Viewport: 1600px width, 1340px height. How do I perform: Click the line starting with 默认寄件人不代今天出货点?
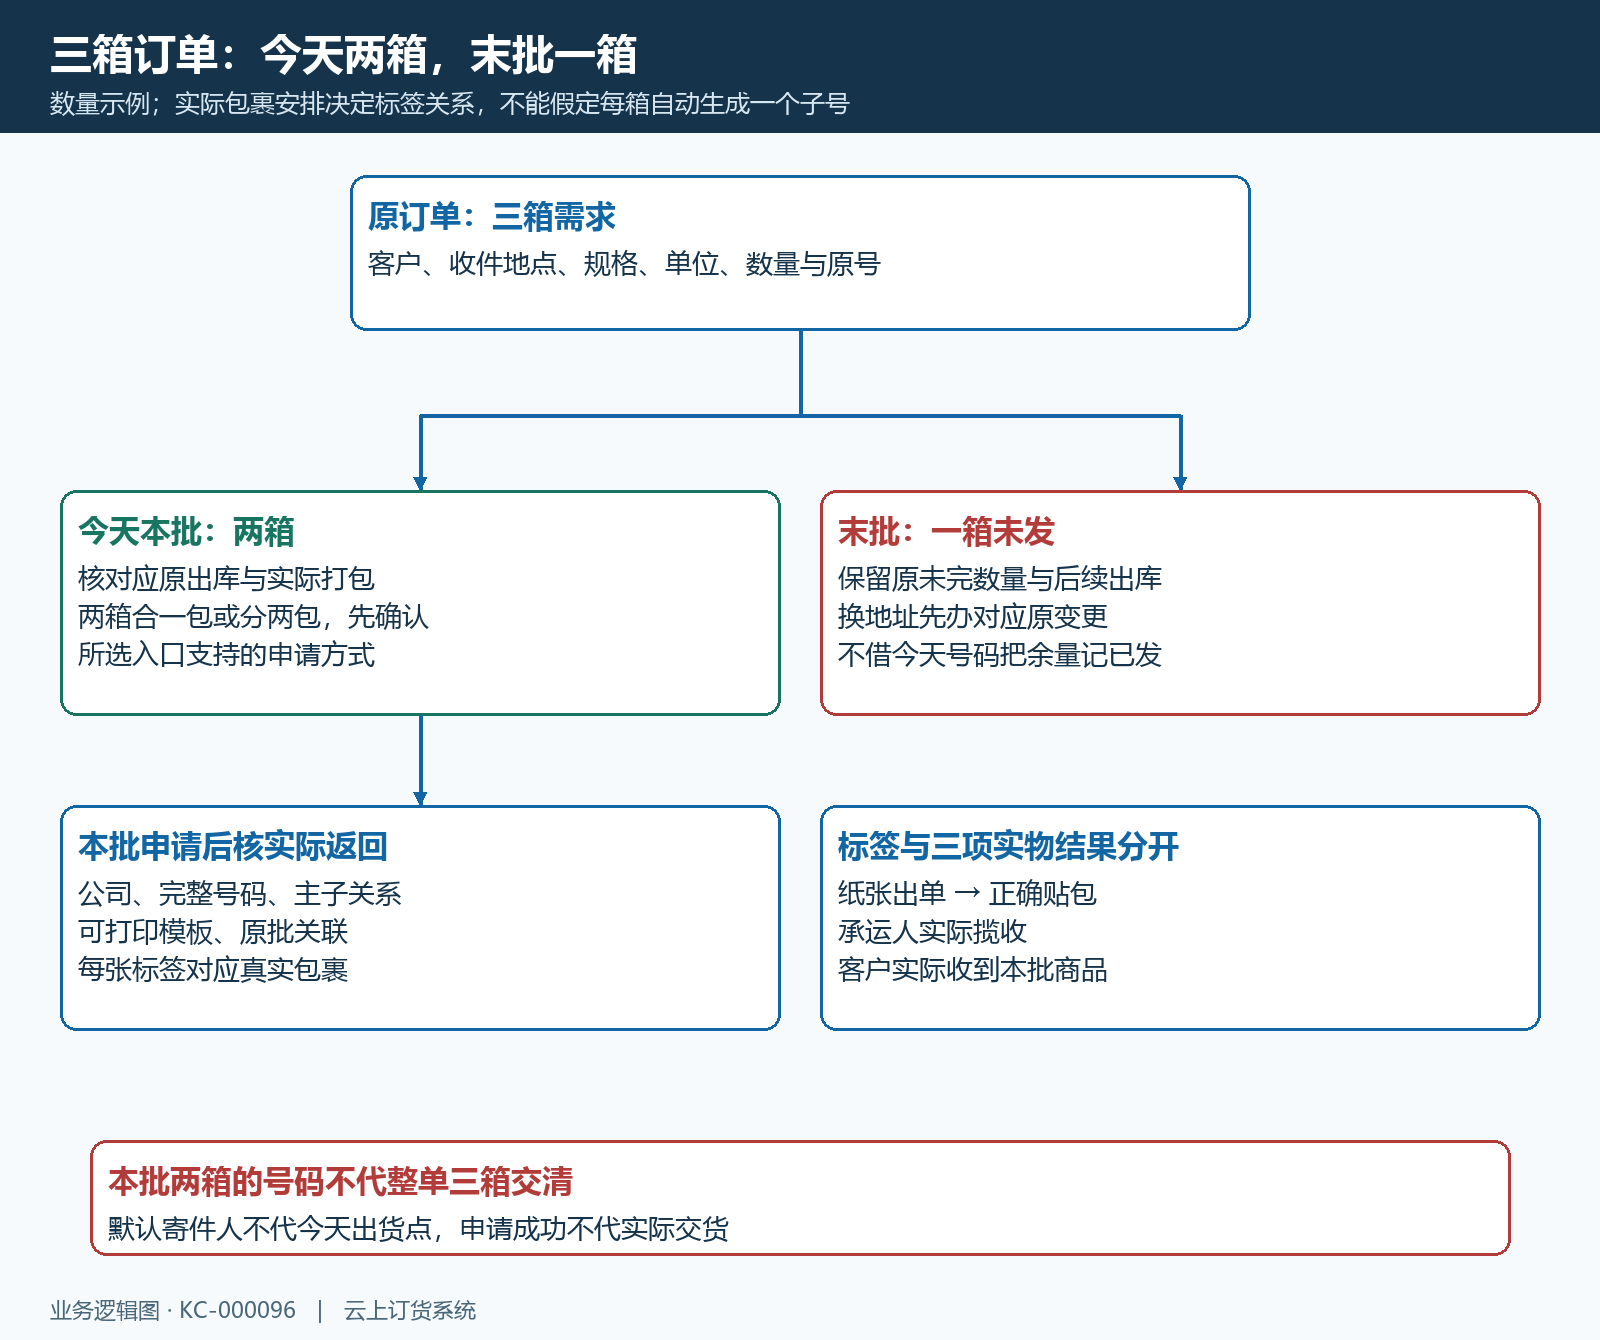tap(418, 1229)
